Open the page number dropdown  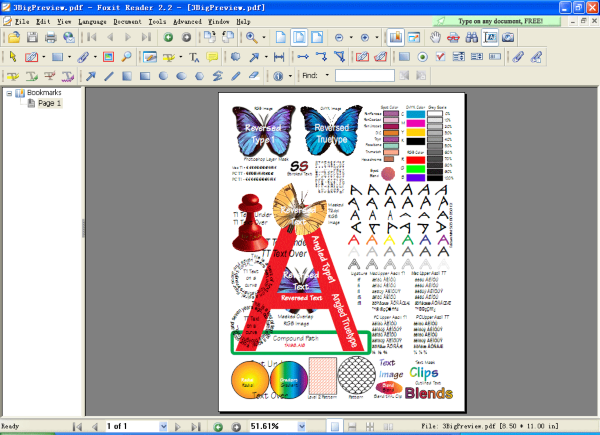pos(161,427)
